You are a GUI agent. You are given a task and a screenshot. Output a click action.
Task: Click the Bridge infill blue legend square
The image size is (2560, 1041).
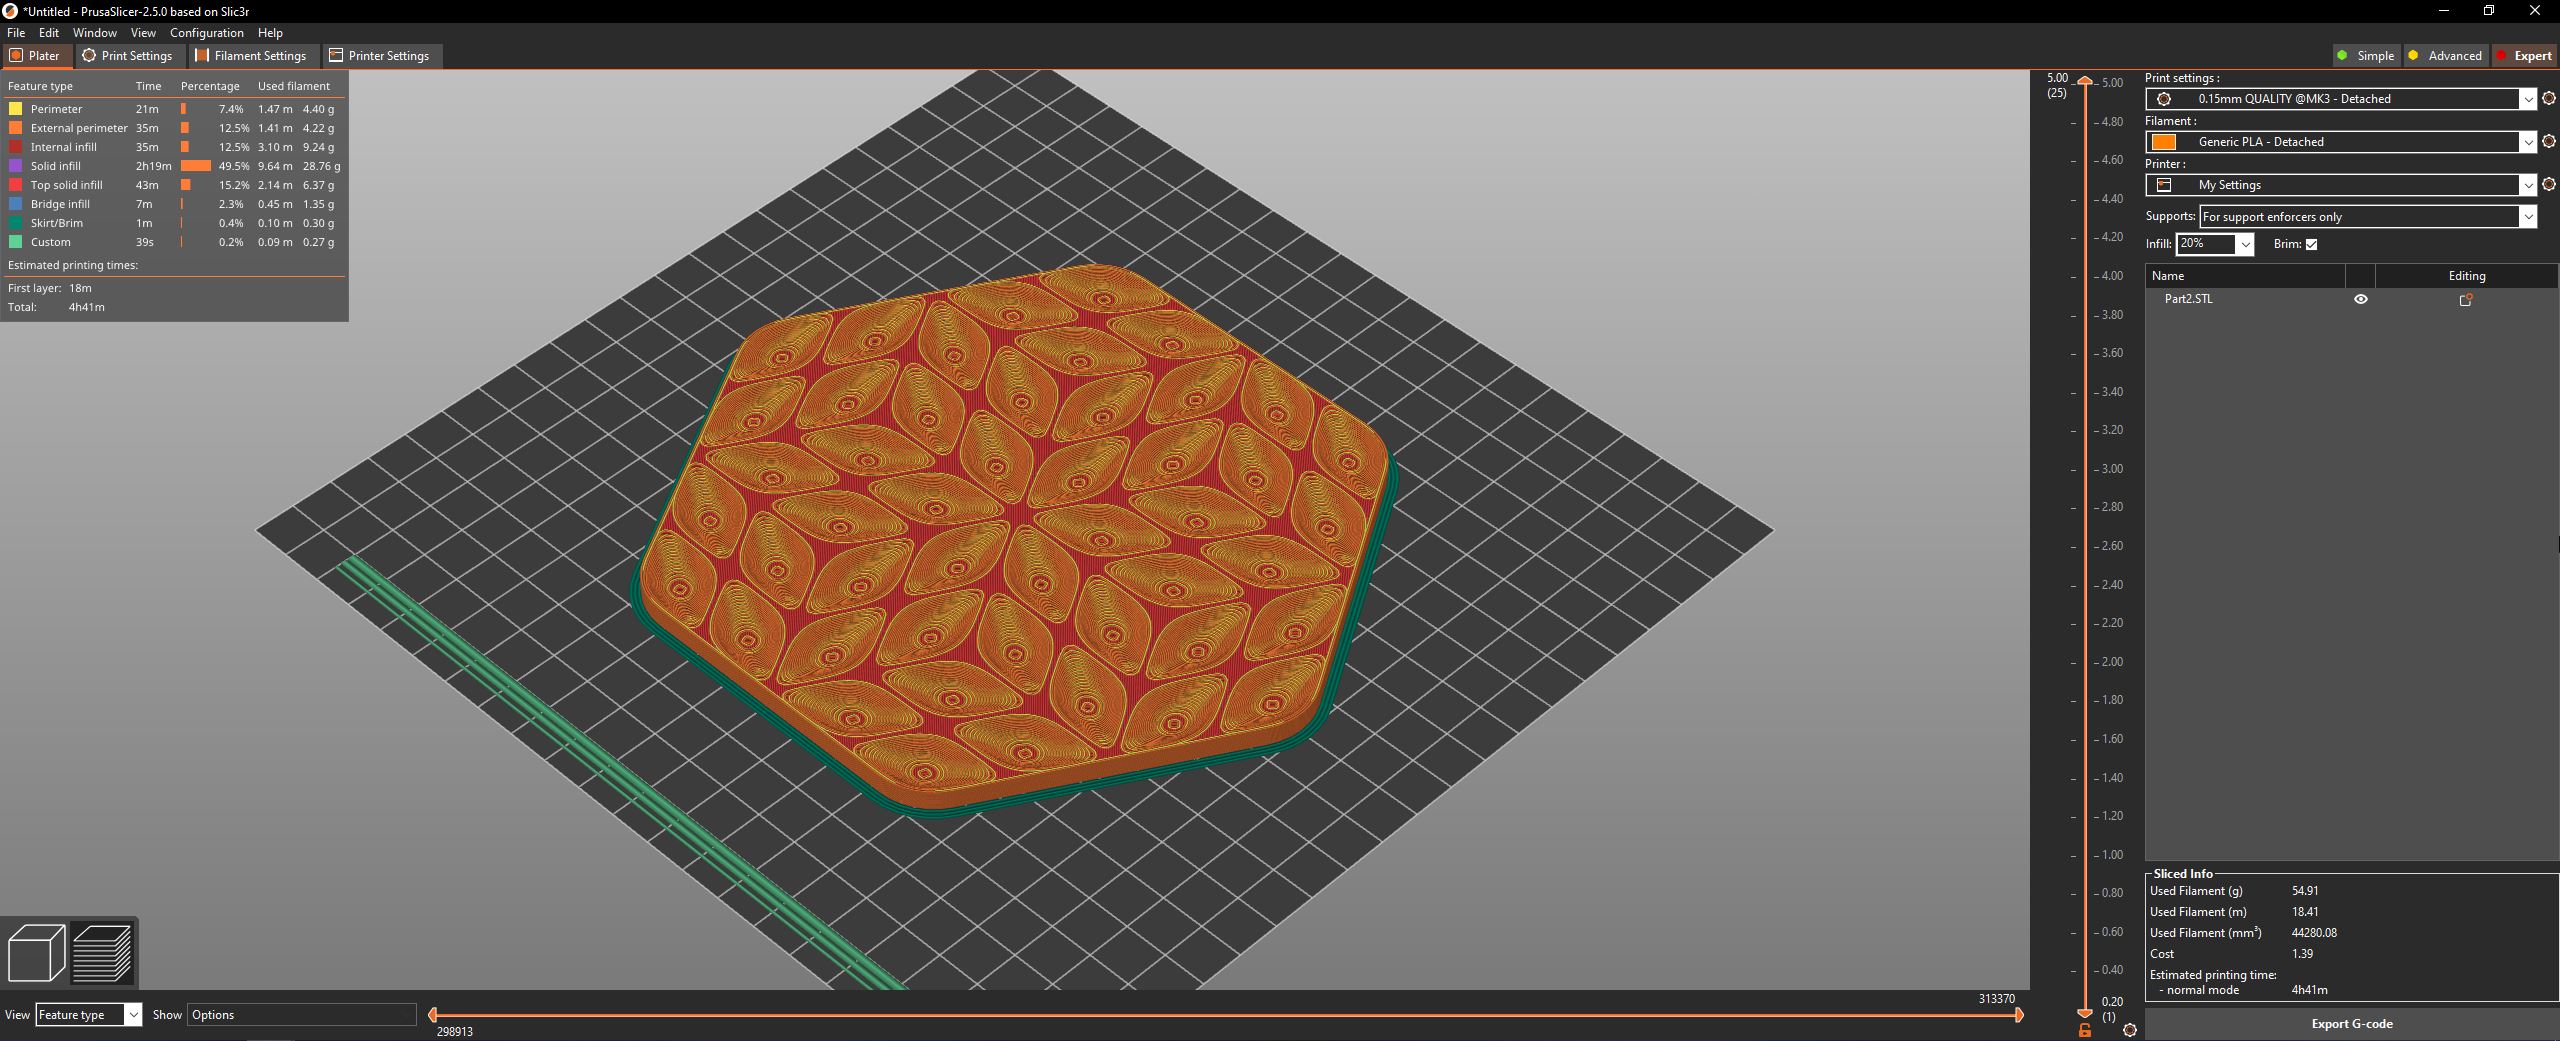click(15, 204)
